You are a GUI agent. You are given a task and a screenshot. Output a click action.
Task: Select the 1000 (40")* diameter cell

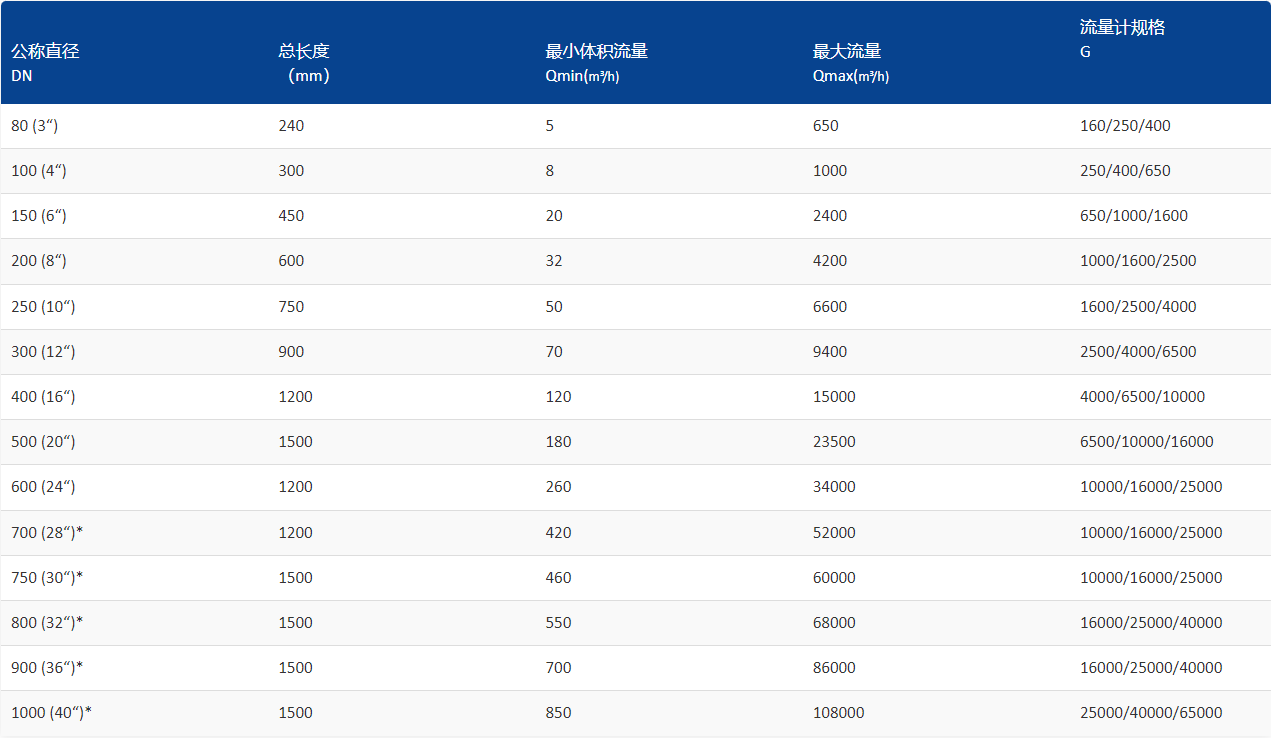tap(51, 713)
